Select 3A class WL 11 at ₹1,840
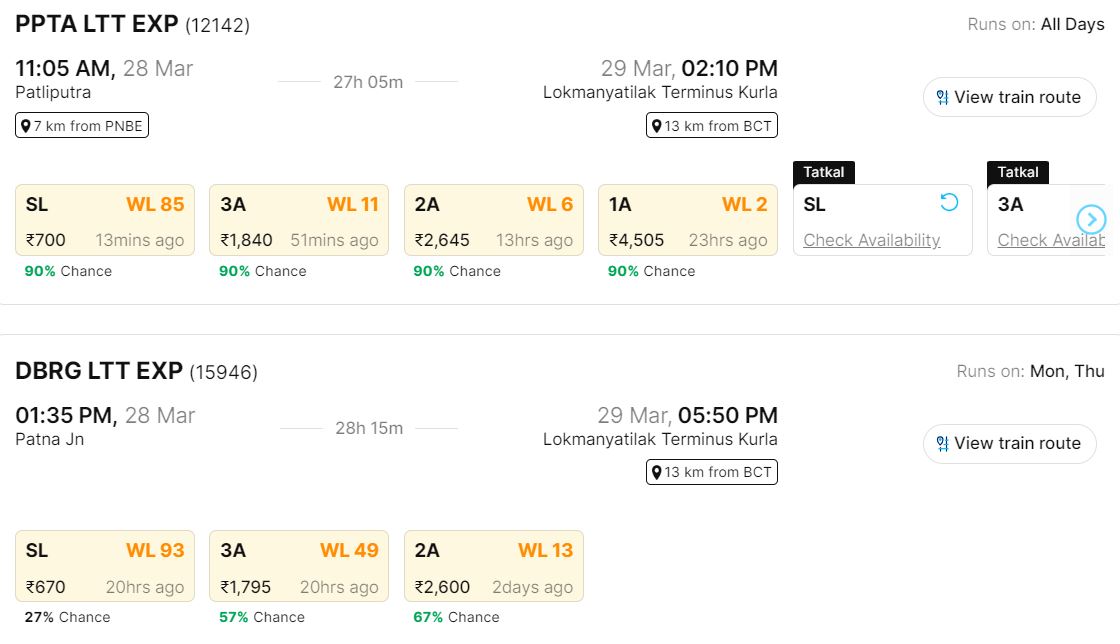1120x644 pixels. [299, 220]
